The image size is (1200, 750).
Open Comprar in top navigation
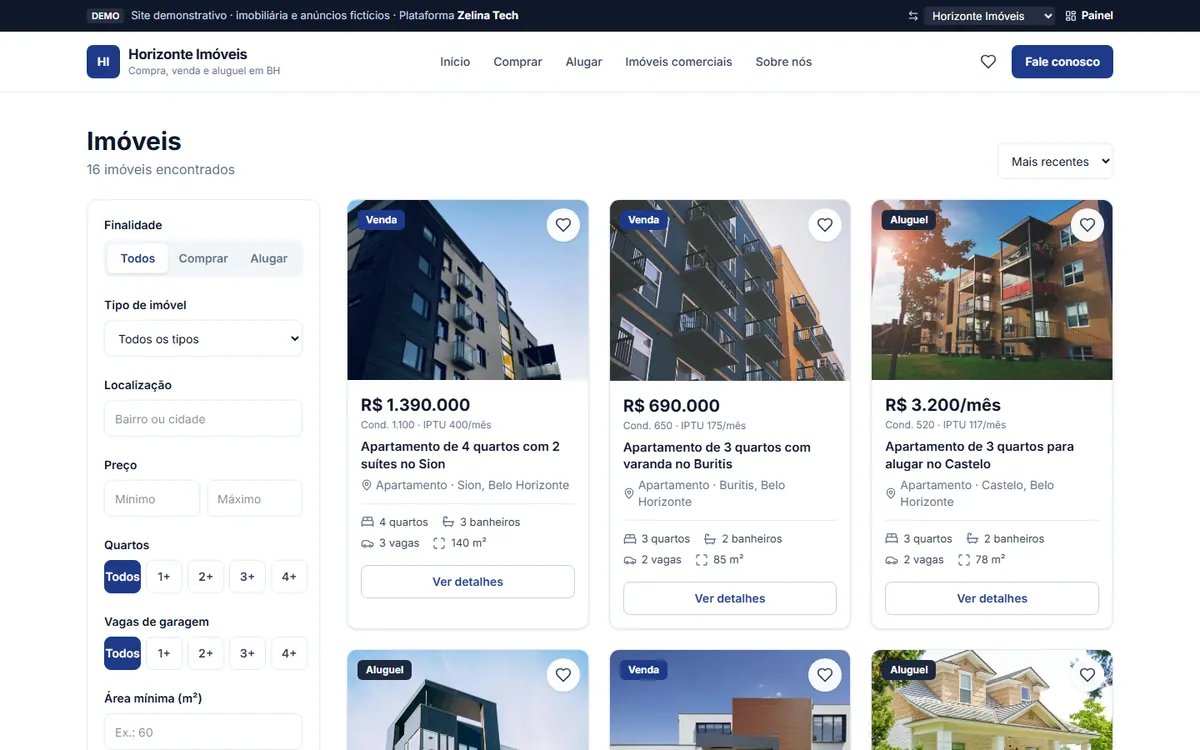coord(518,62)
